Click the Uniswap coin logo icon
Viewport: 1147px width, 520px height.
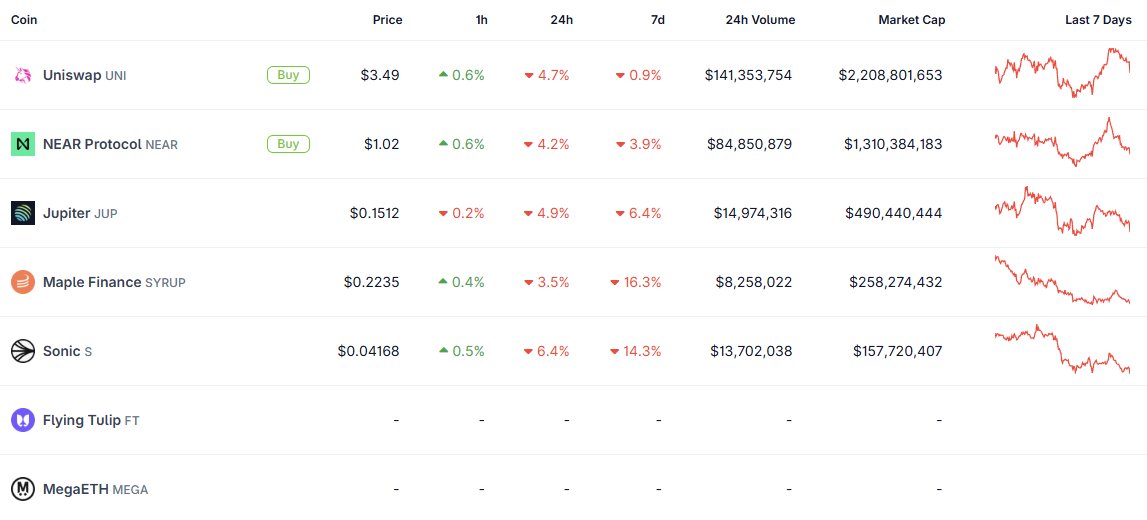tap(23, 75)
